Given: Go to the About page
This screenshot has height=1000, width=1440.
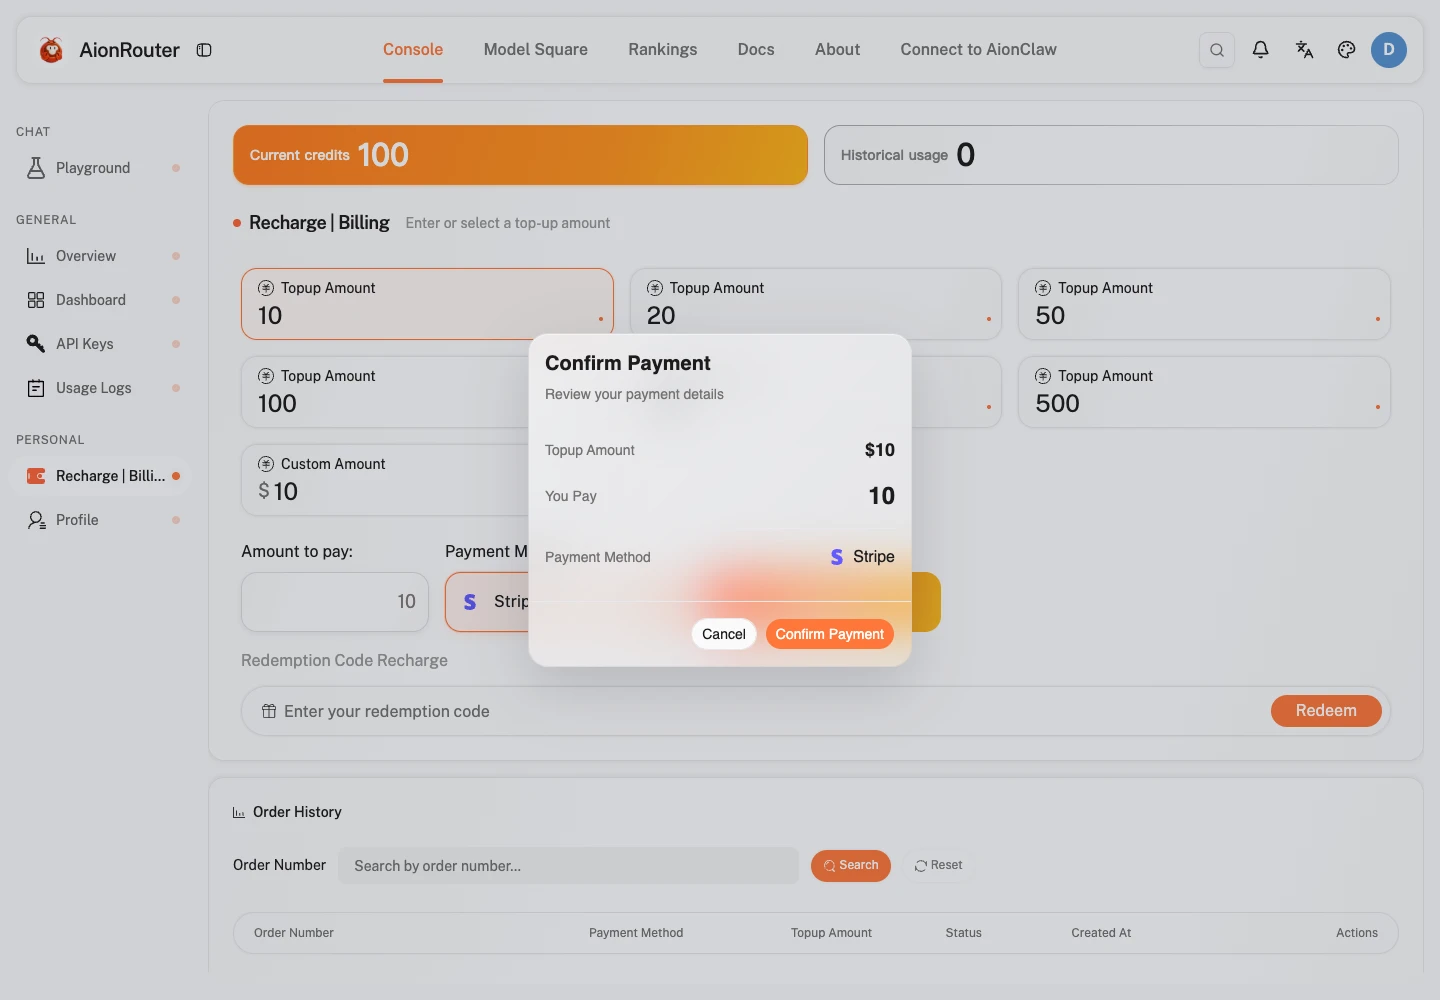Looking at the screenshot, I should coord(837,49).
